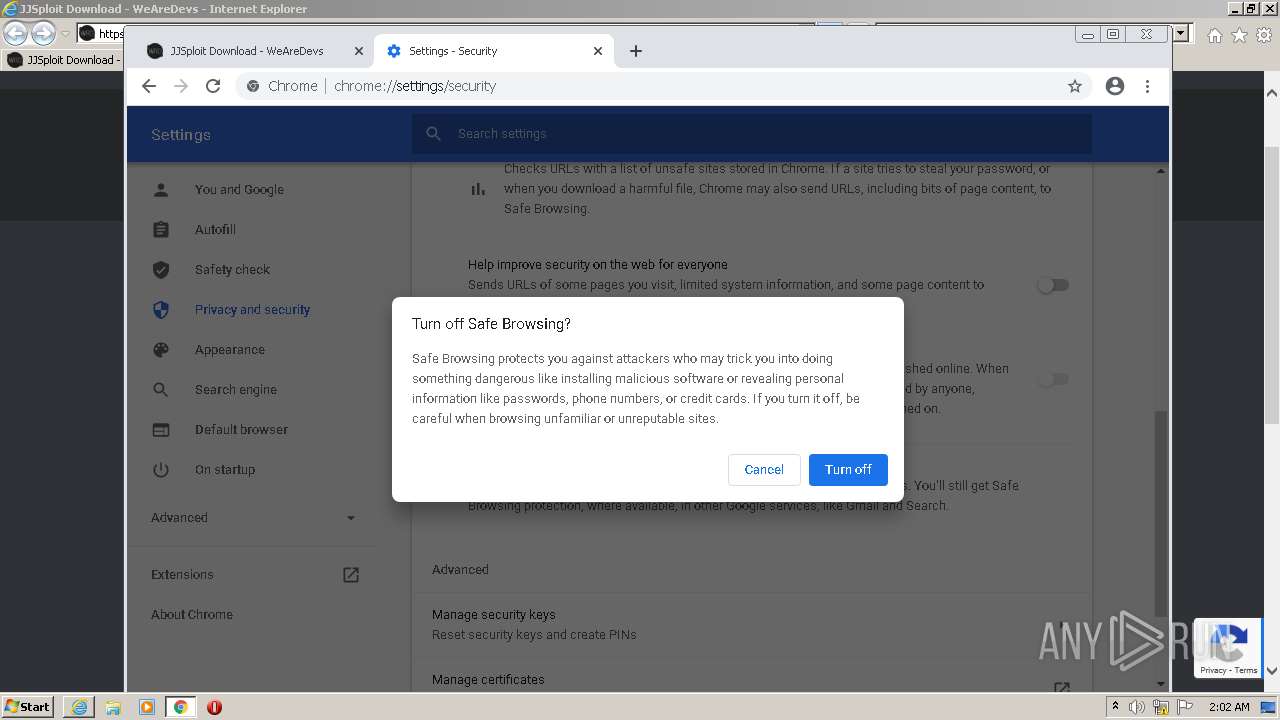Cancel the Safe Browsing dialog
1280x720 pixels.
(x=764, y=469)
